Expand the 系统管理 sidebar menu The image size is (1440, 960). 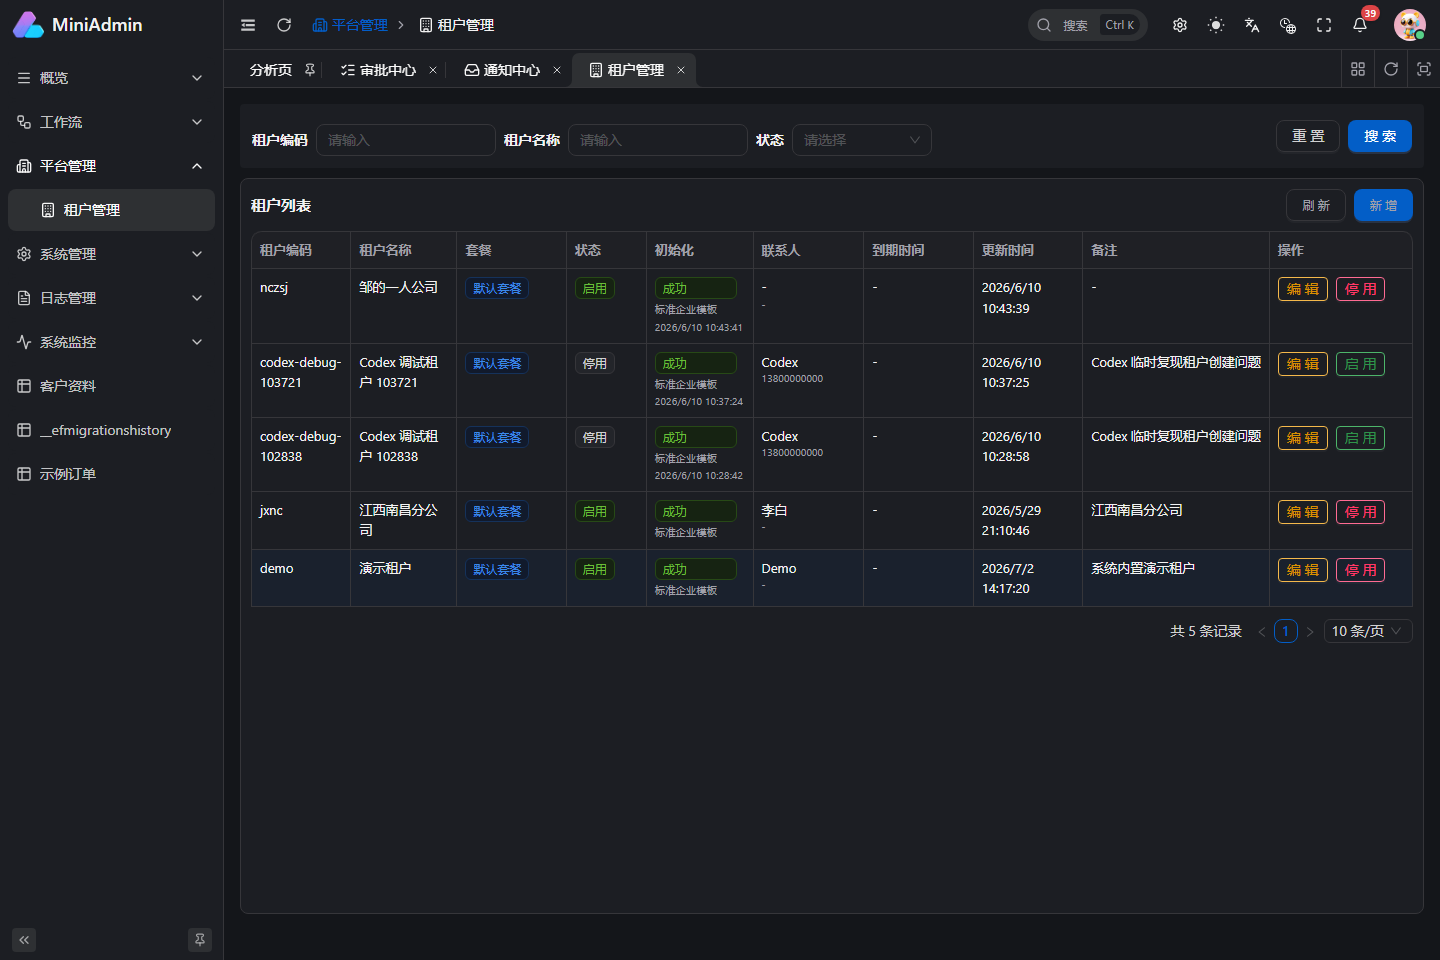[111, 254]
